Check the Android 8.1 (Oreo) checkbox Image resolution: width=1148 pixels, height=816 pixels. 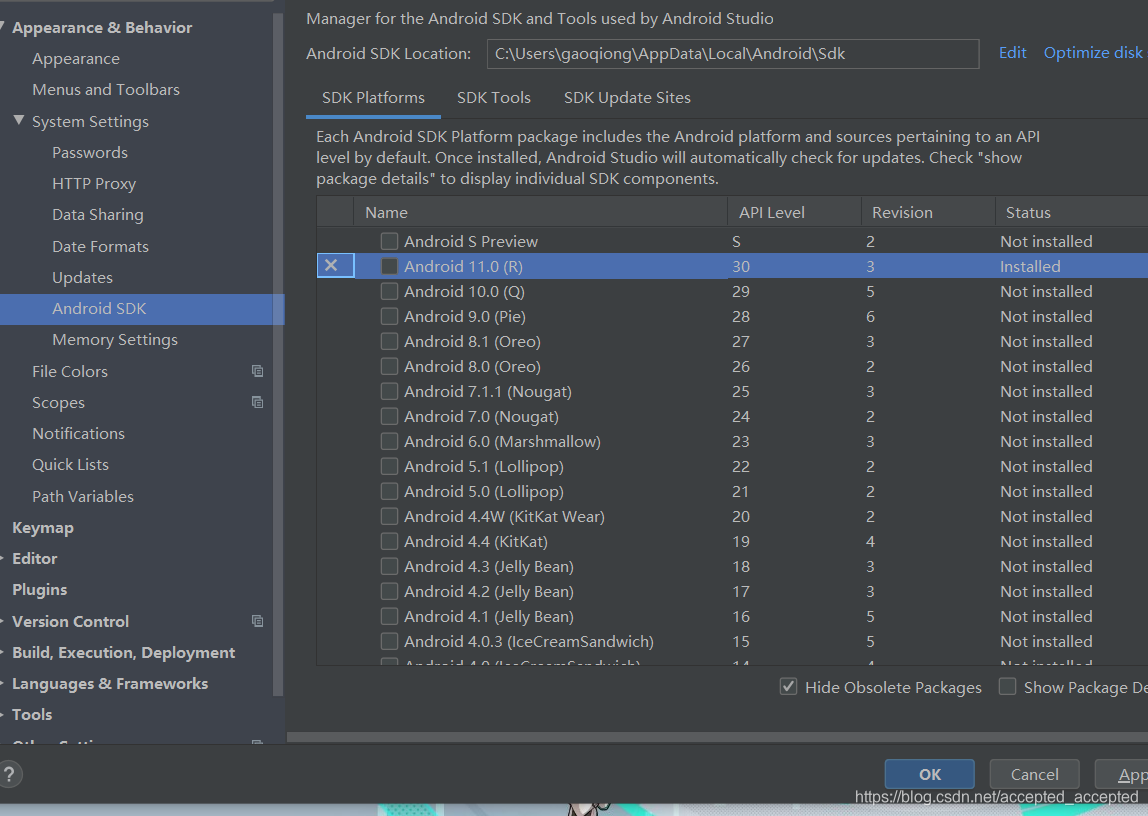(x=390, y=341)
